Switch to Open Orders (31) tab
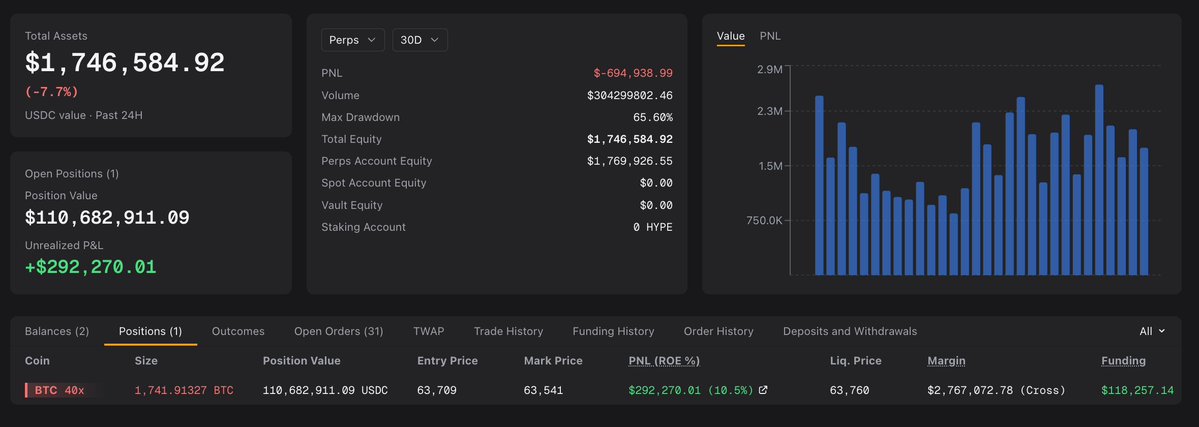The image size is (1199, 427). click(x=339, y=331)
